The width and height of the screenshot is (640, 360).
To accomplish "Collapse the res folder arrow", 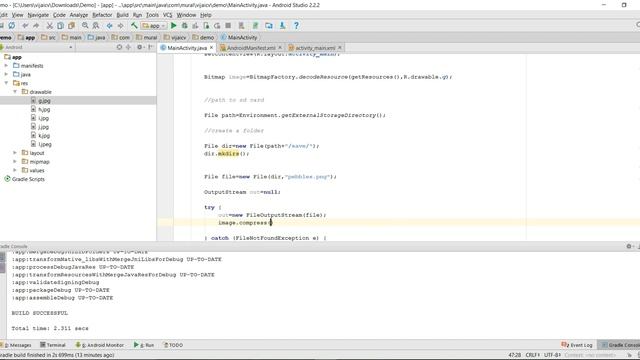I will point(6,83).
